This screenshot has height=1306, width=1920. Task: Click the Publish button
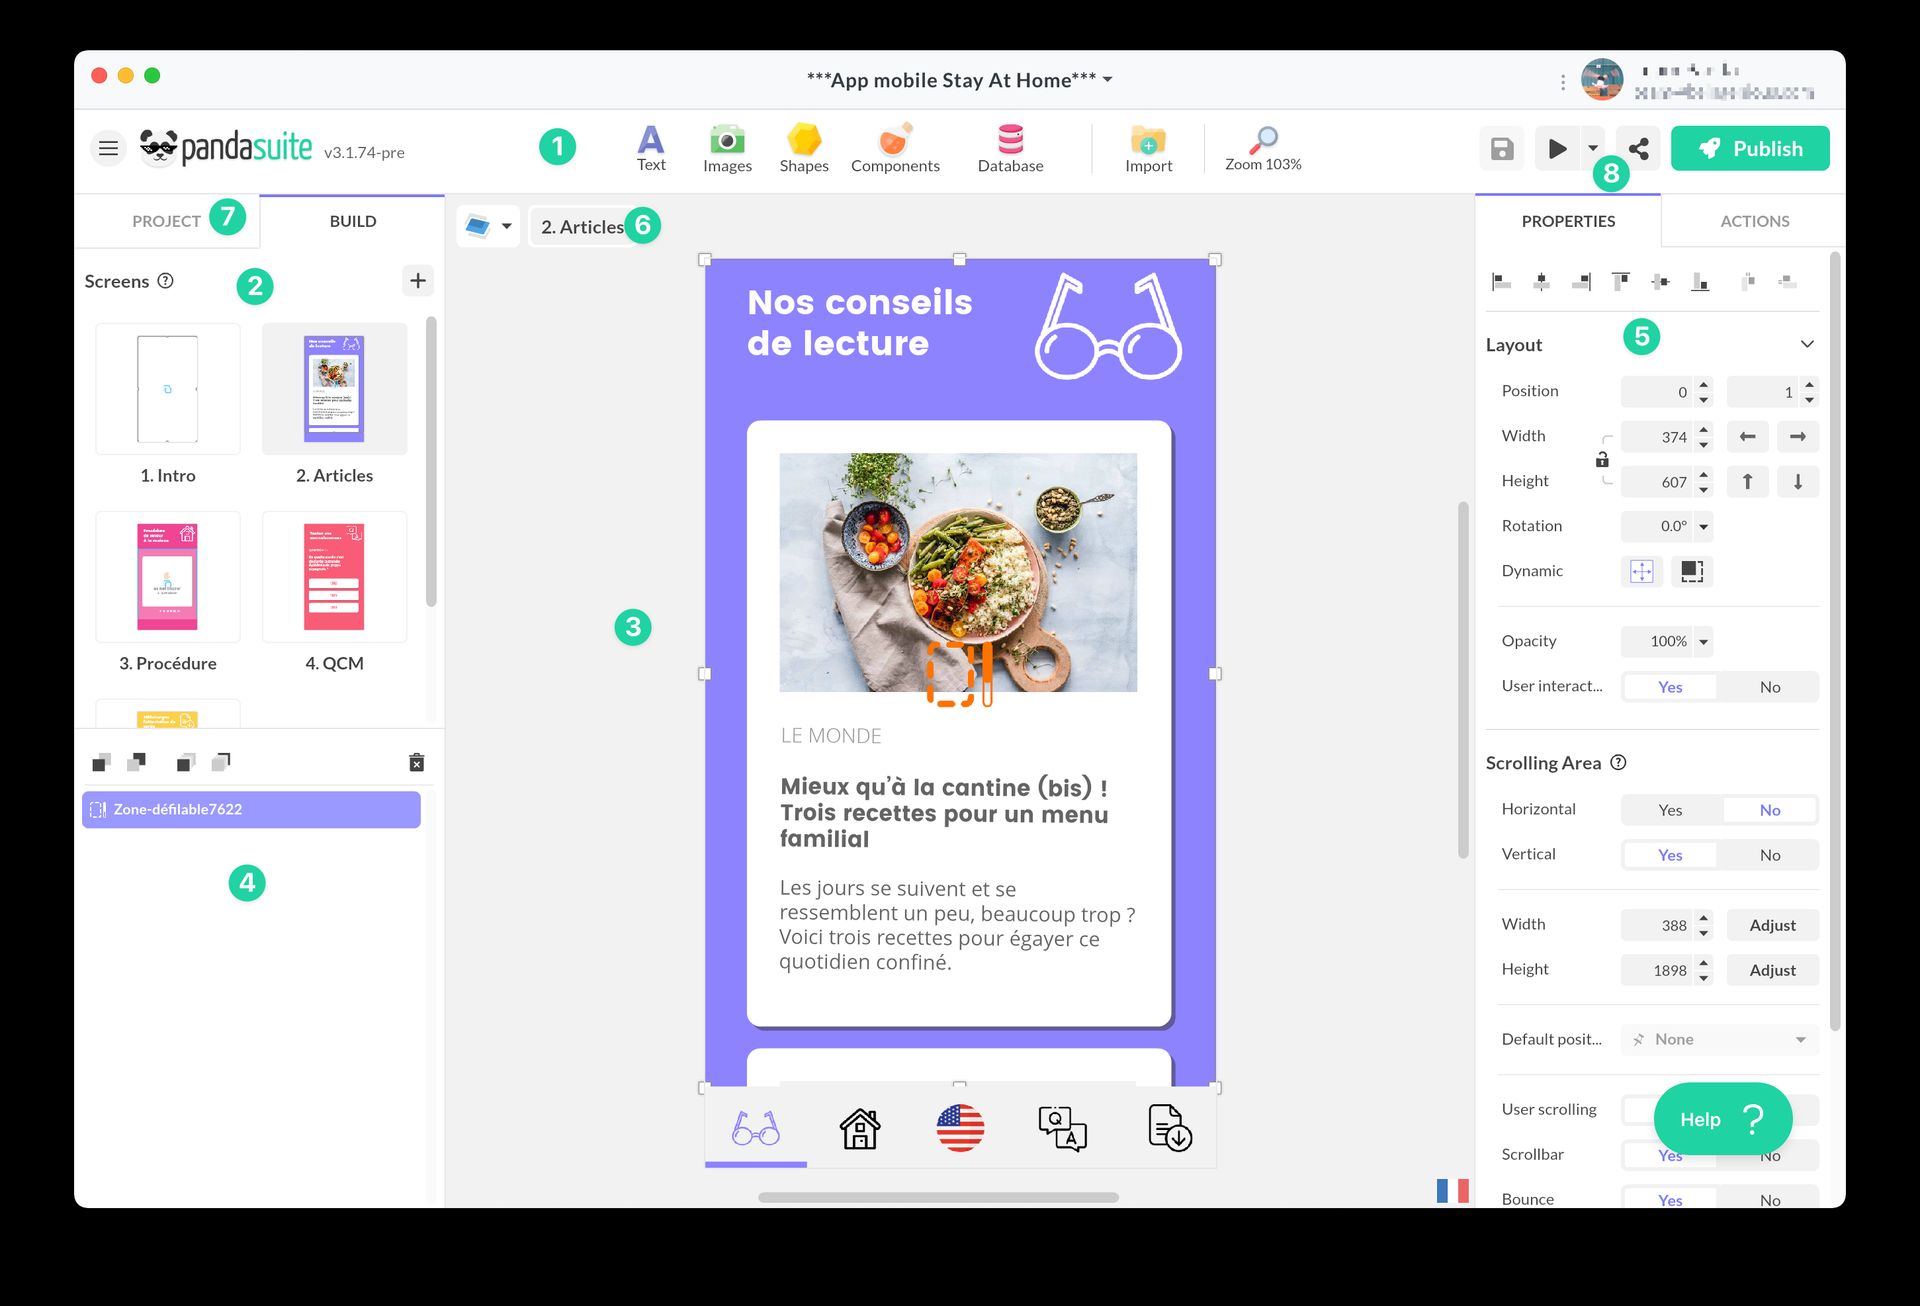[1750, 148]
